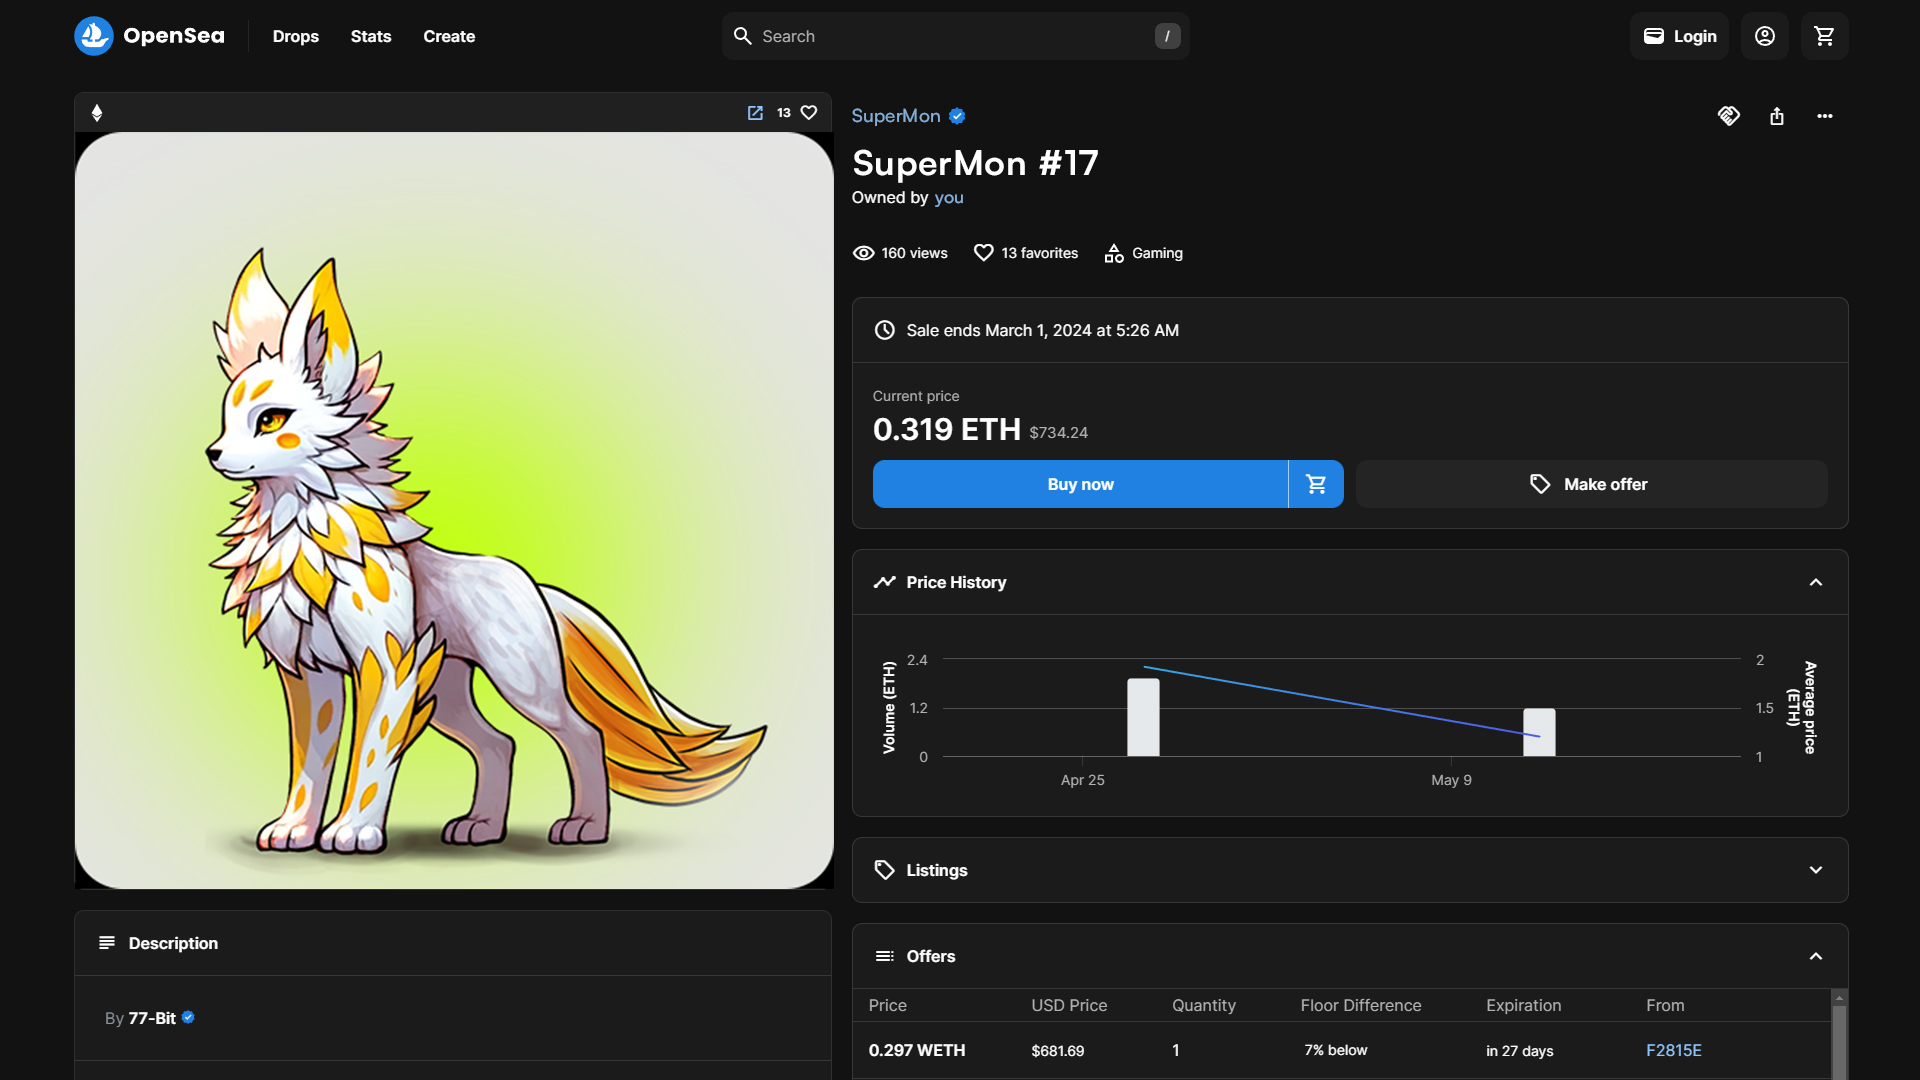Open the SuperMon collection link

[895, 116]
